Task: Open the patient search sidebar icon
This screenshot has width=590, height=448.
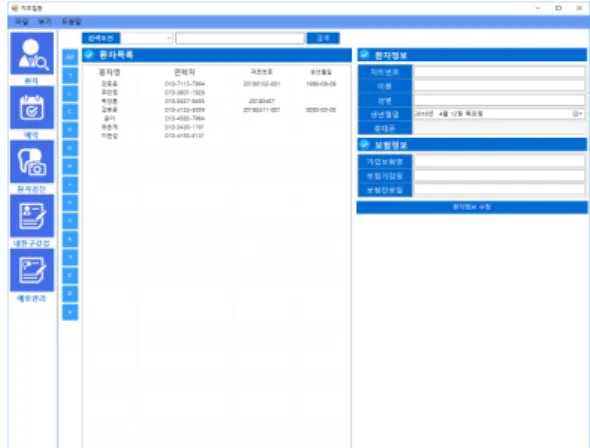Action: (32, 53)
